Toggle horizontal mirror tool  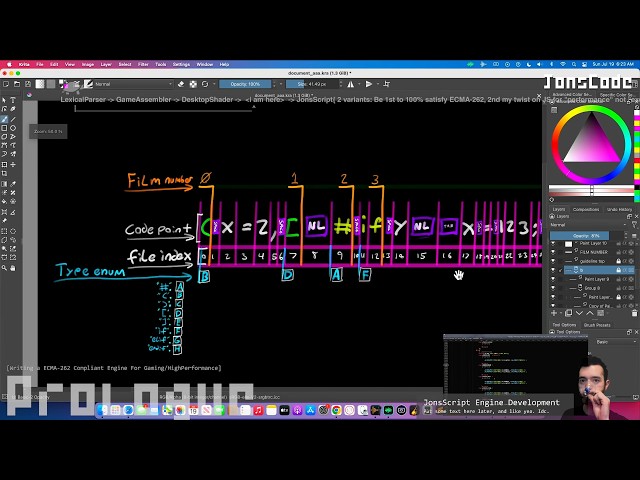(351, 84)
